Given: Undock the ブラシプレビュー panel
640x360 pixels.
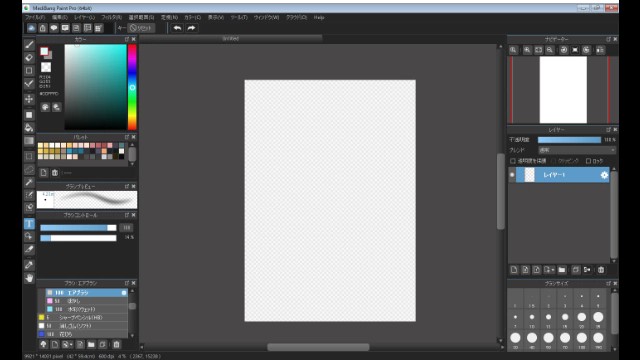Looking at the screenshot, I should point(127,186).
